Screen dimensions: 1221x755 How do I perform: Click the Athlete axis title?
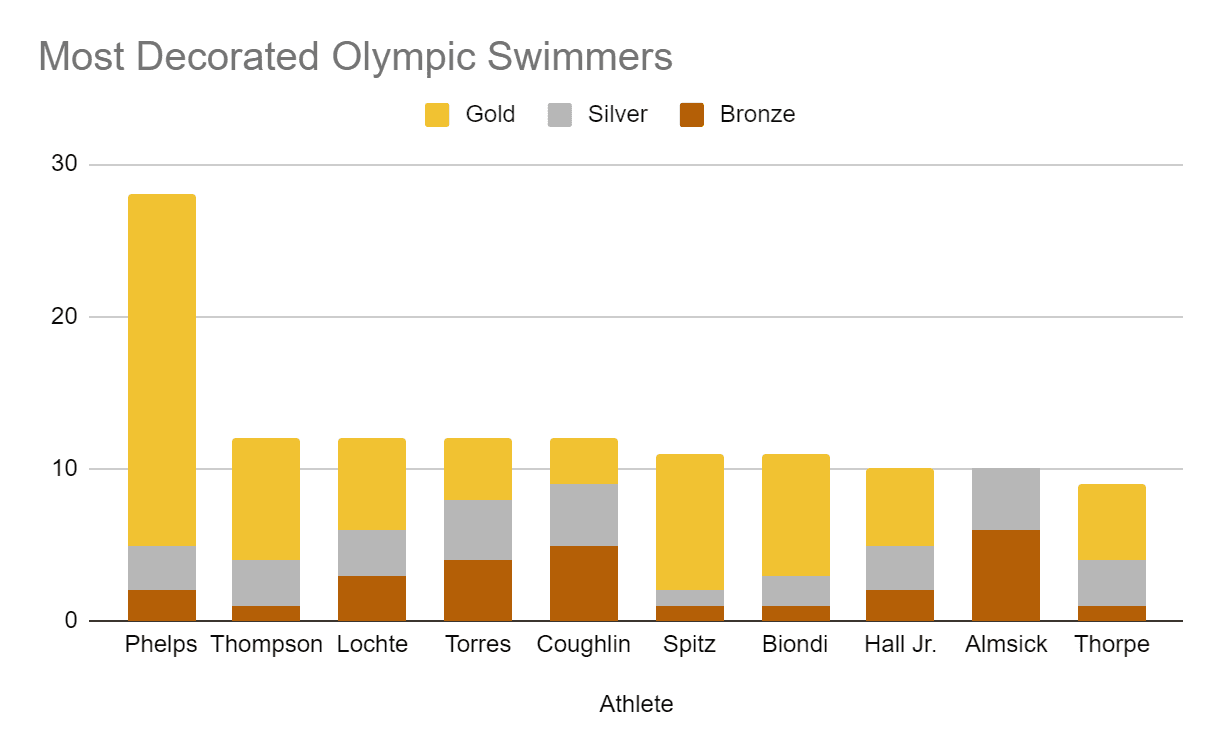pos(636,704)
